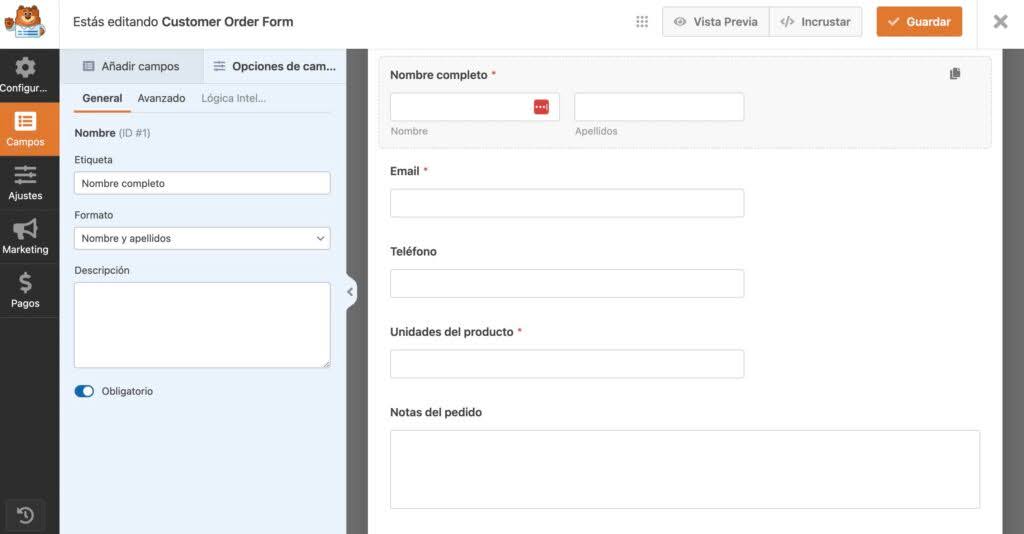Select the General sub-tab
This screenshot has height=534, width=1024.
pyautogui.click(x=102, y=98)
